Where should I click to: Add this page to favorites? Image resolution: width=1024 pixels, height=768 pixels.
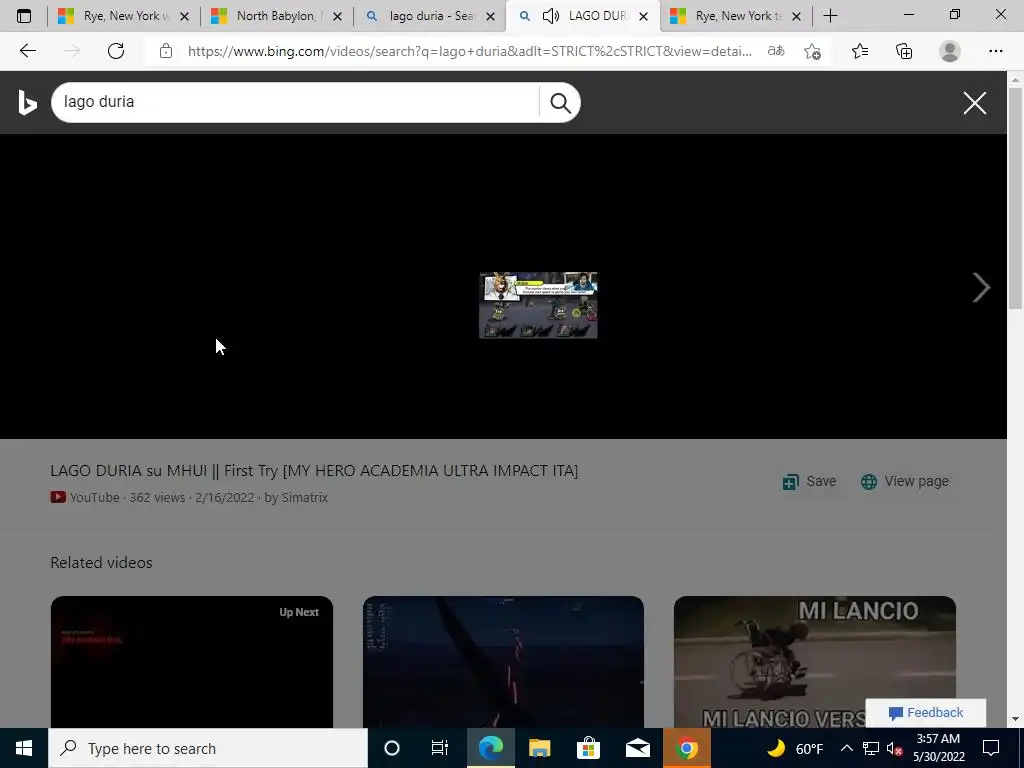coord(812,51)
